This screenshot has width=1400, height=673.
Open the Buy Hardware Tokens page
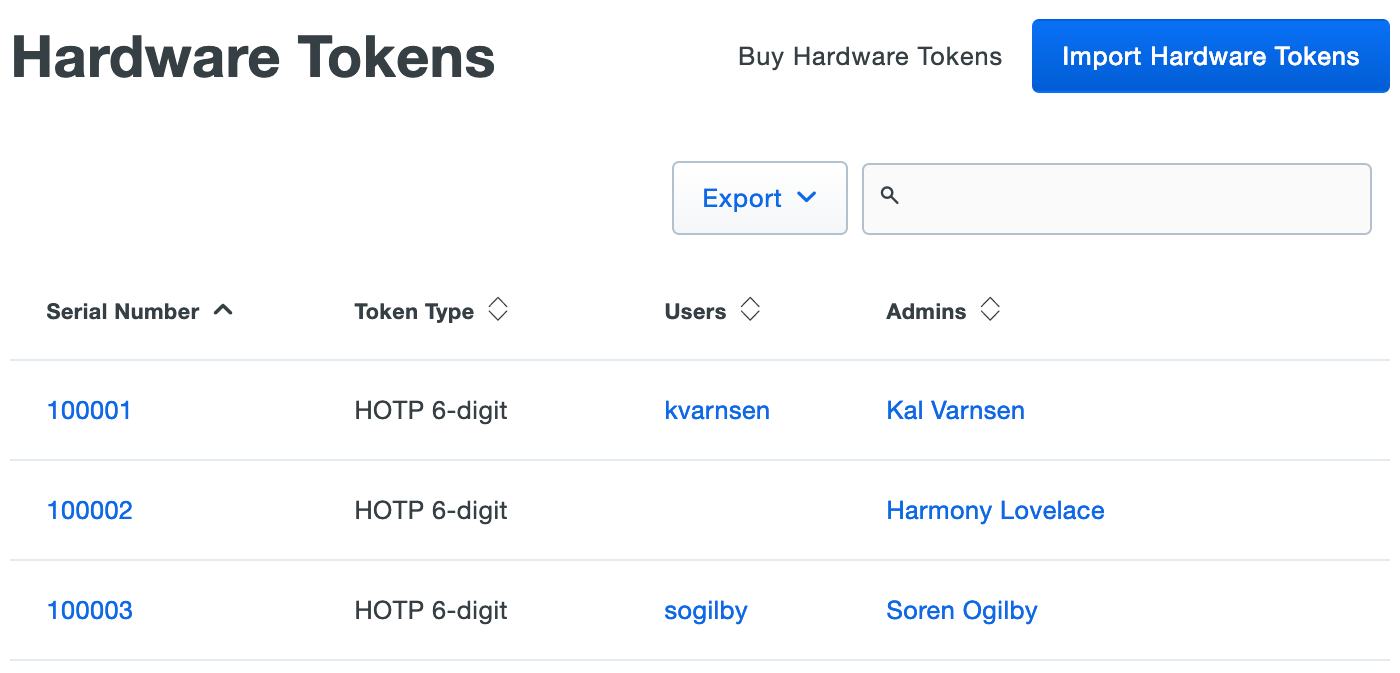869,56
